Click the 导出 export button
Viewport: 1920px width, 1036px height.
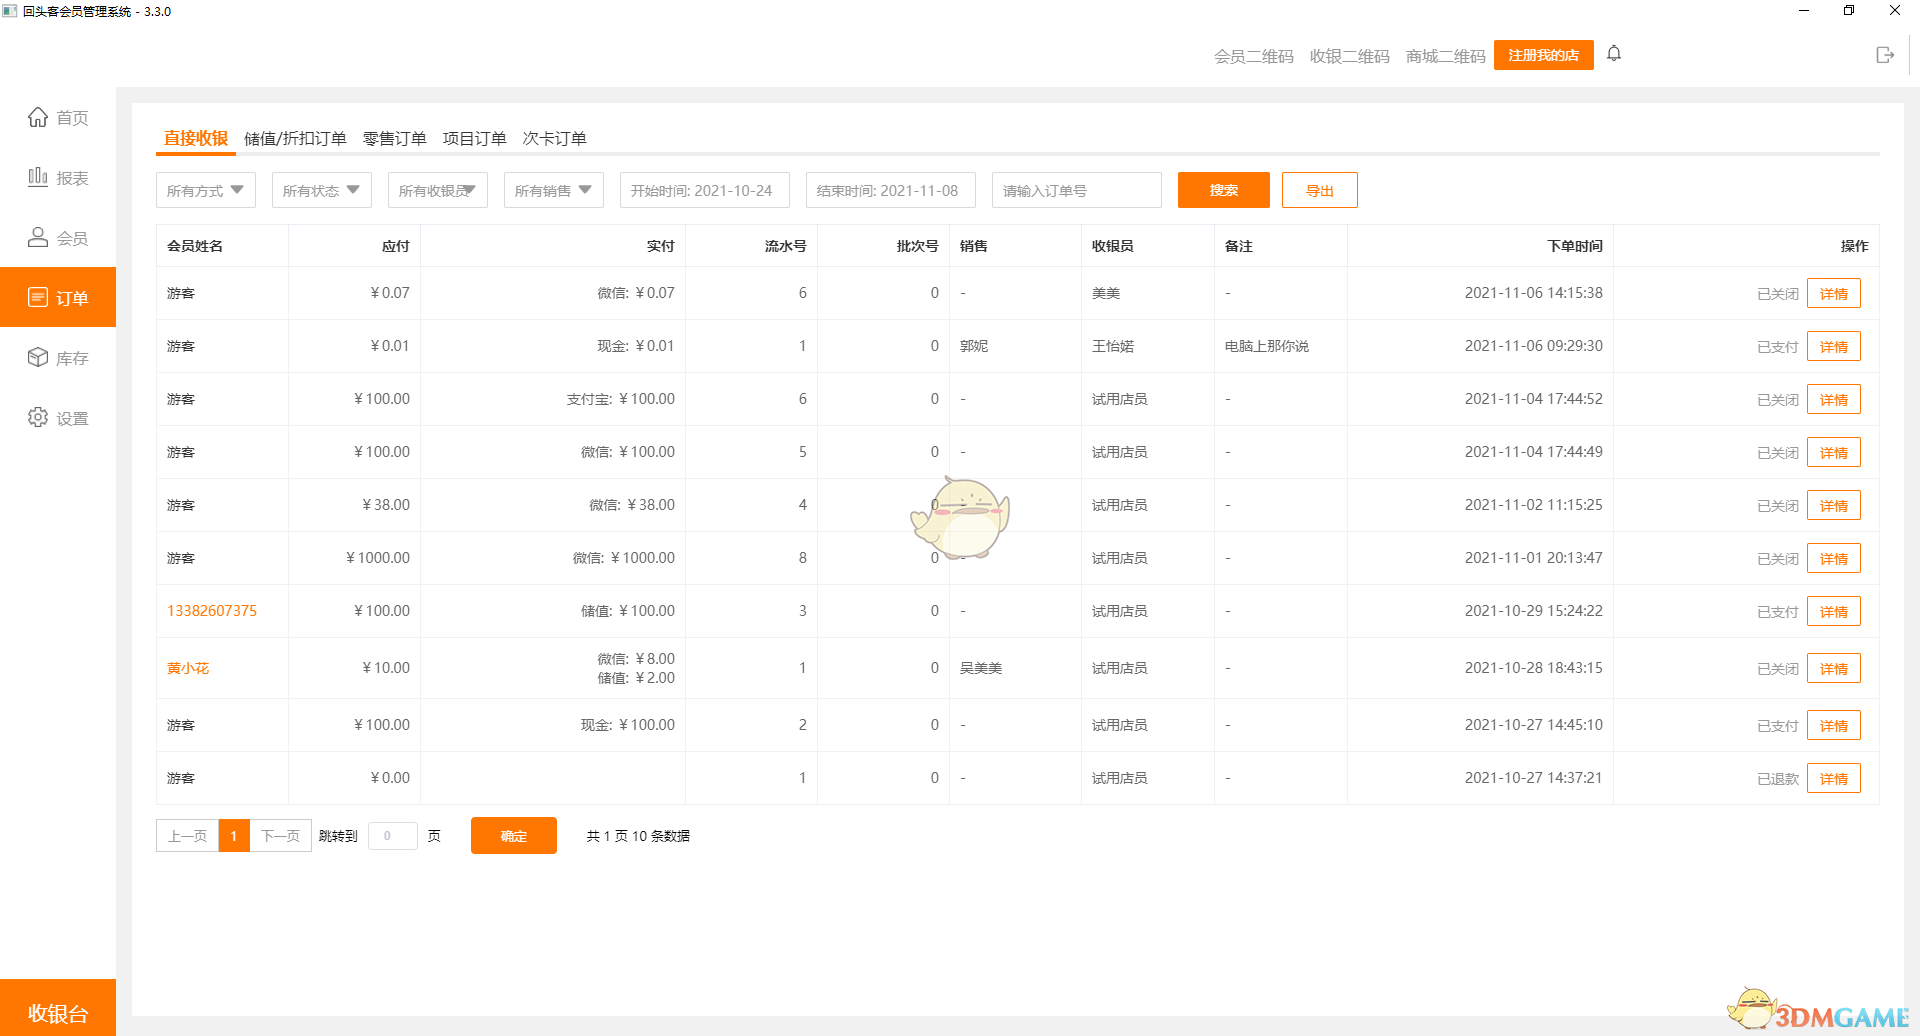point(1319,189)
